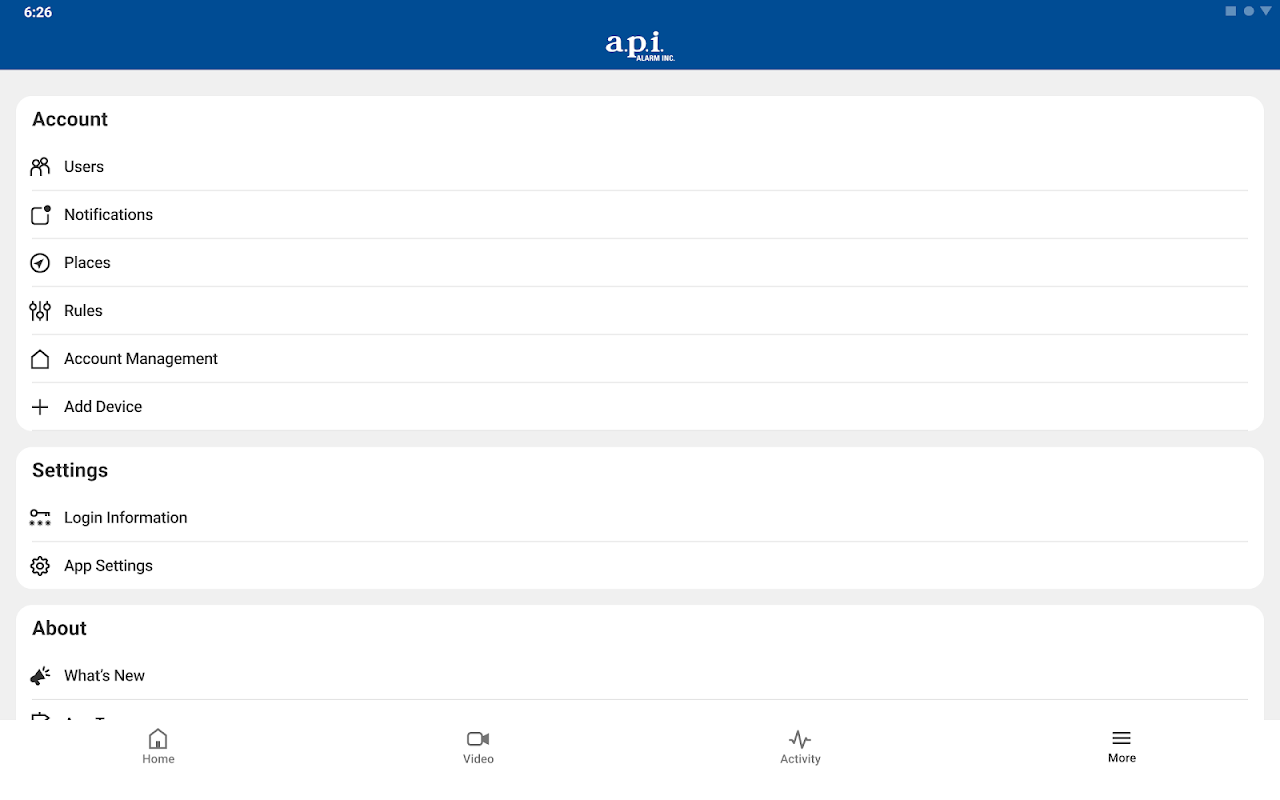Viewport: 1280px width, 800px height.
Task: Open Login Information
Action: 640,518
